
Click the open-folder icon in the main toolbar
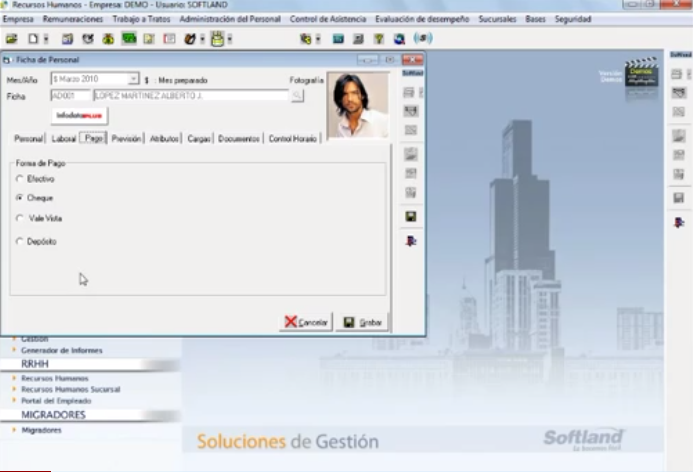(x=11, y=39)
